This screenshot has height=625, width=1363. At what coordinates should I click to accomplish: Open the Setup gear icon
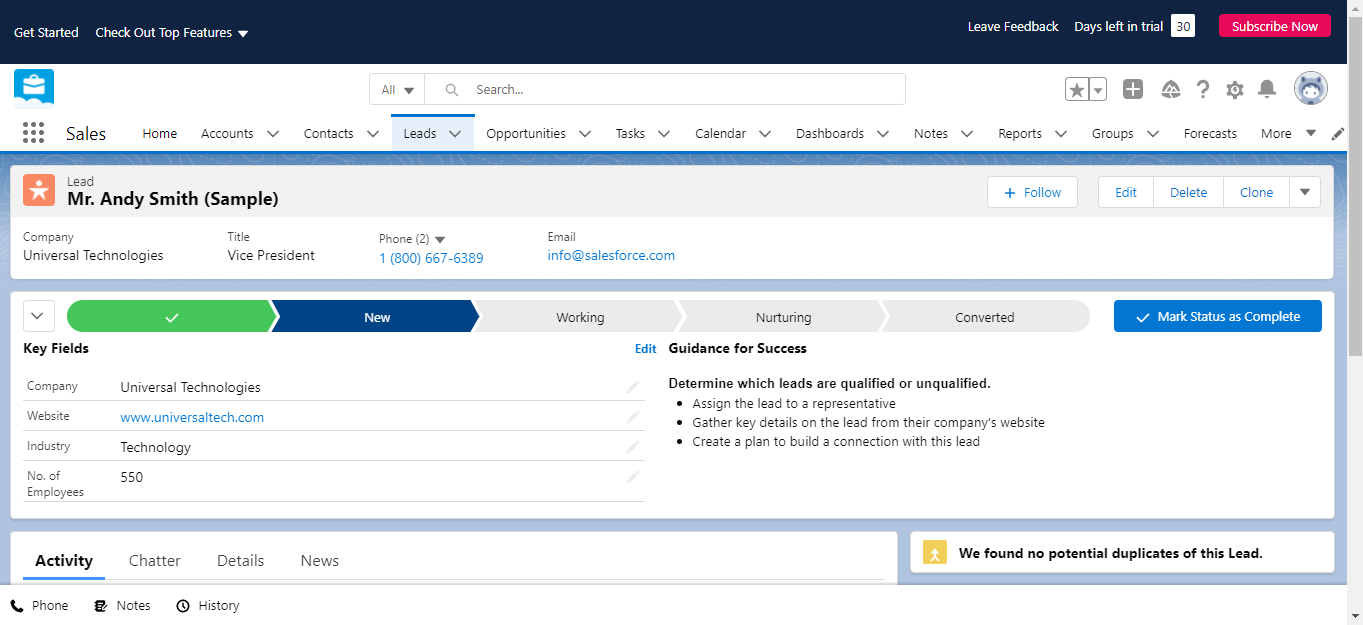click(1235, 90)
